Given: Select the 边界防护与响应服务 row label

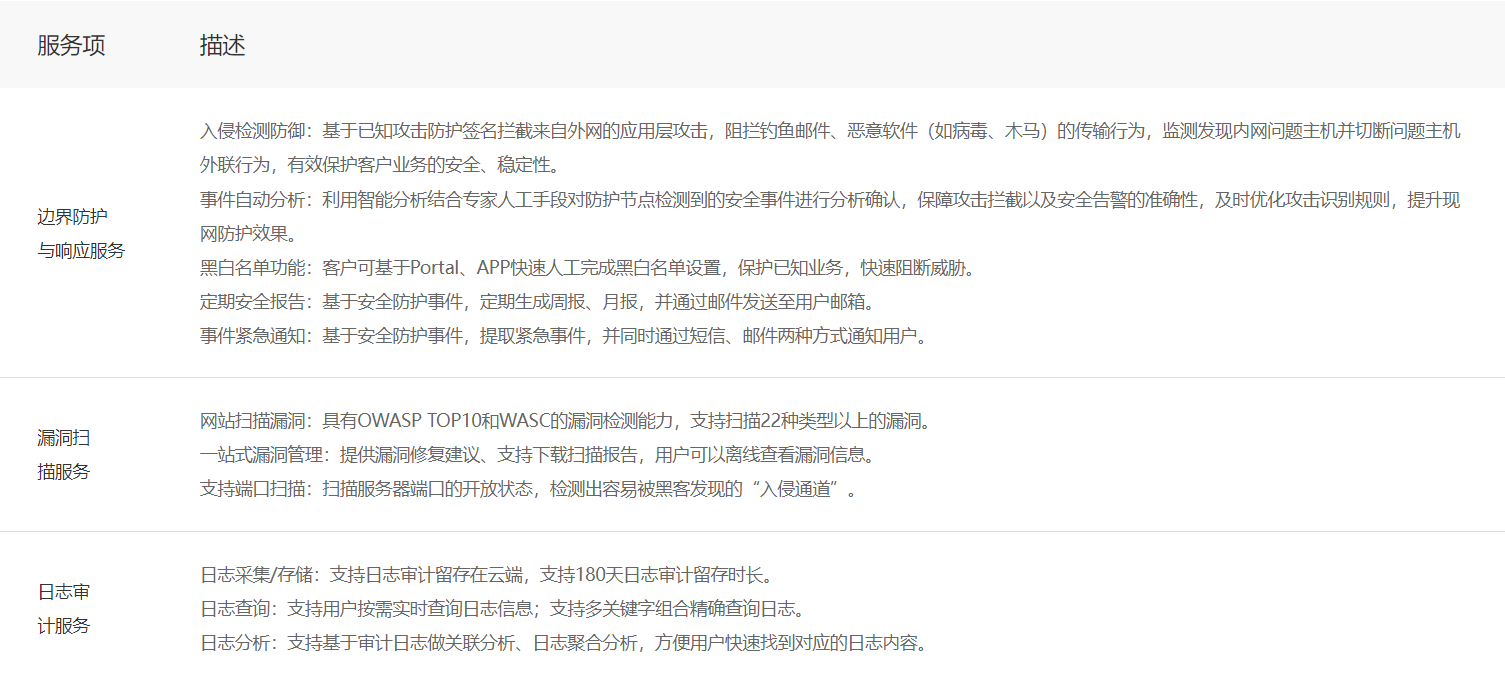Looking at the screenshot, I should point(81,234).
